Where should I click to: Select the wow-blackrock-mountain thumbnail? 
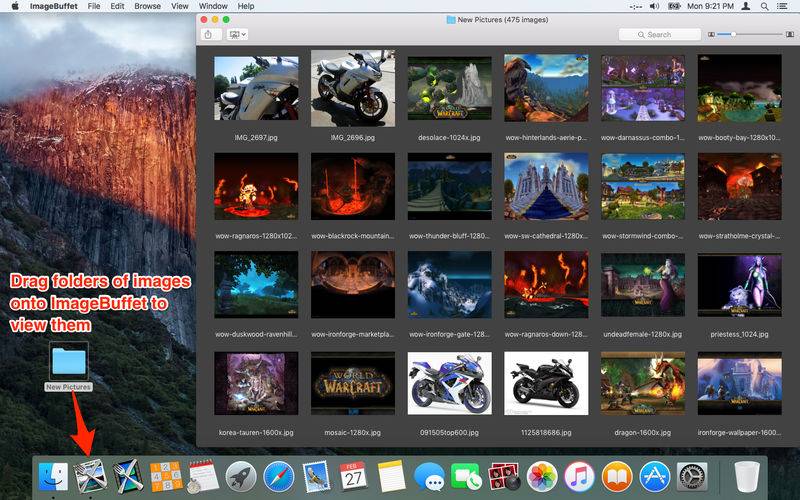coord(353,187)
